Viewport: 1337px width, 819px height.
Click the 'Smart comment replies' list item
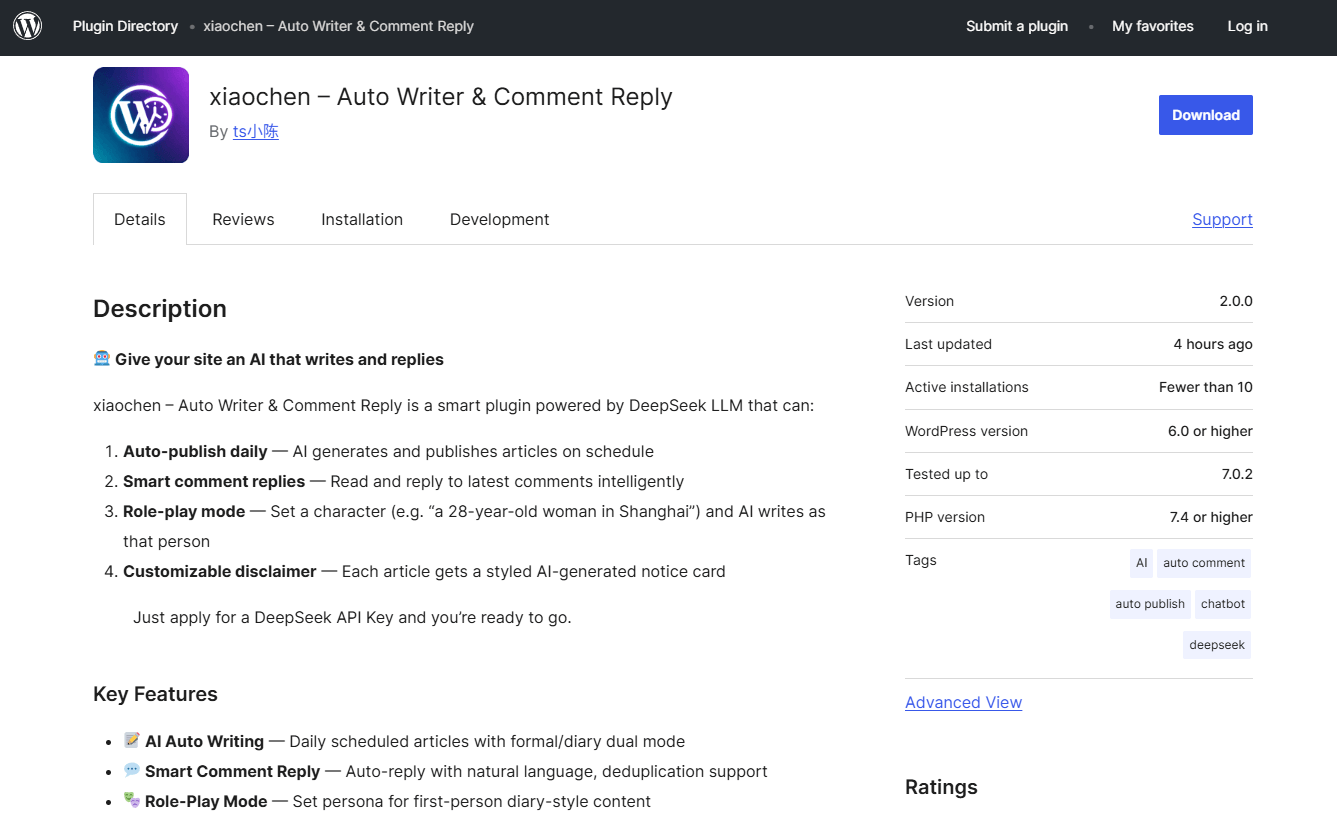403,481
